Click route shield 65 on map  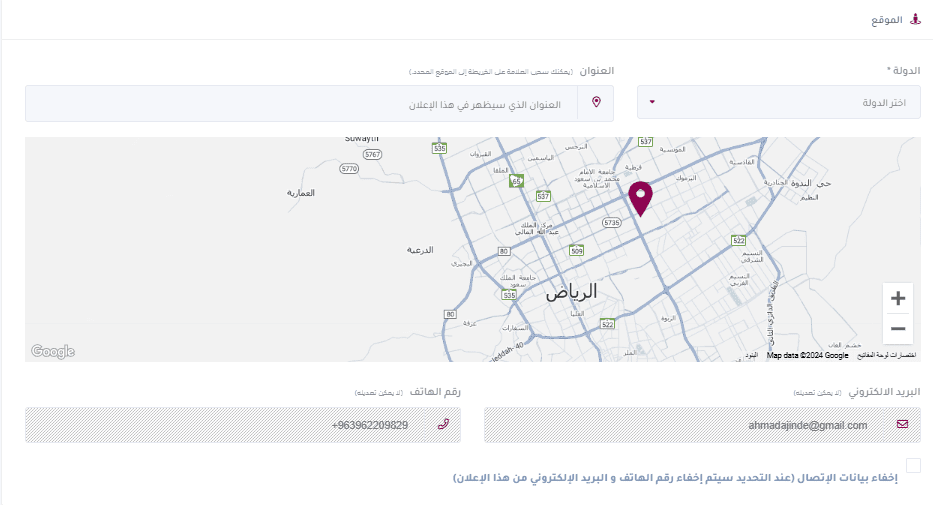click(x=516, y=181)
